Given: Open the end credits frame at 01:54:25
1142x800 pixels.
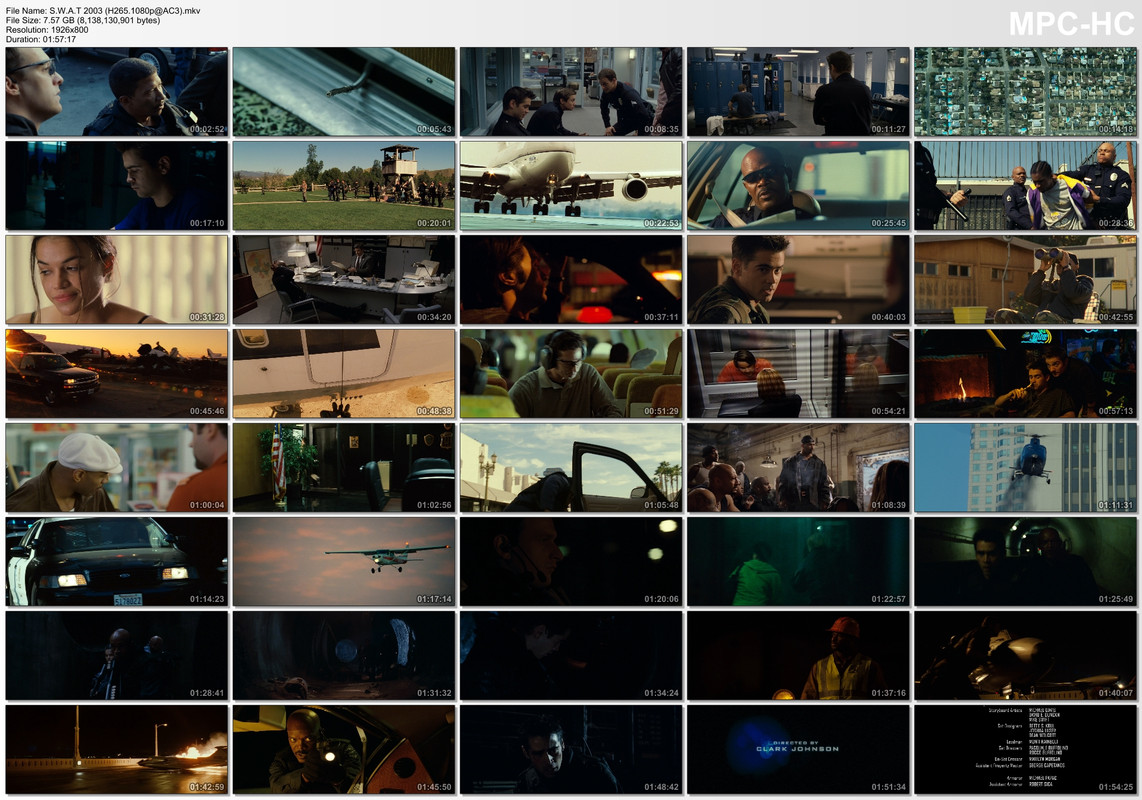Looking at the screenshot, I should [x=1025, y=750].
